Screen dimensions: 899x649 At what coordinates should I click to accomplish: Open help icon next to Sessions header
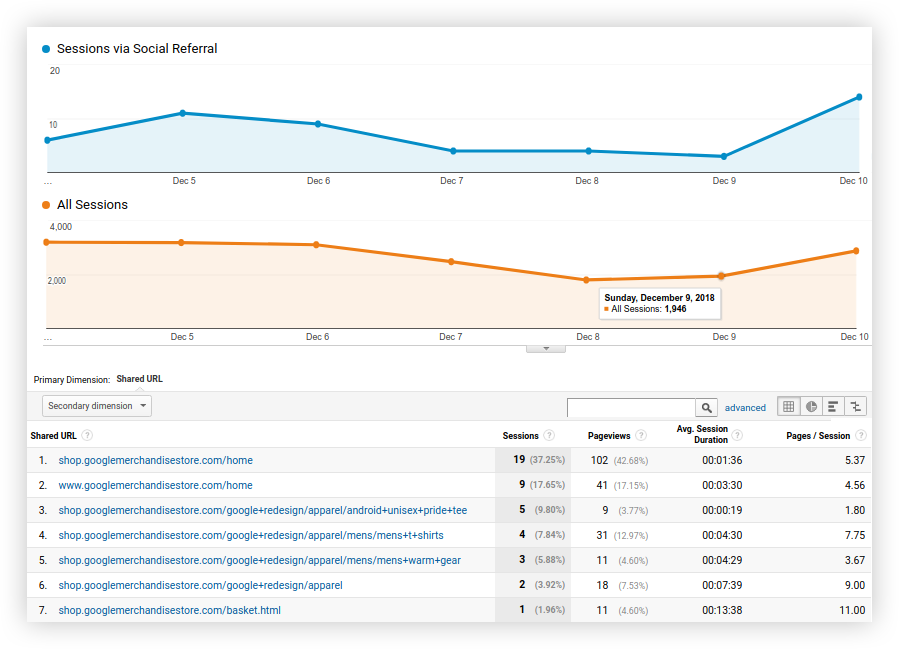click(549, 435)
